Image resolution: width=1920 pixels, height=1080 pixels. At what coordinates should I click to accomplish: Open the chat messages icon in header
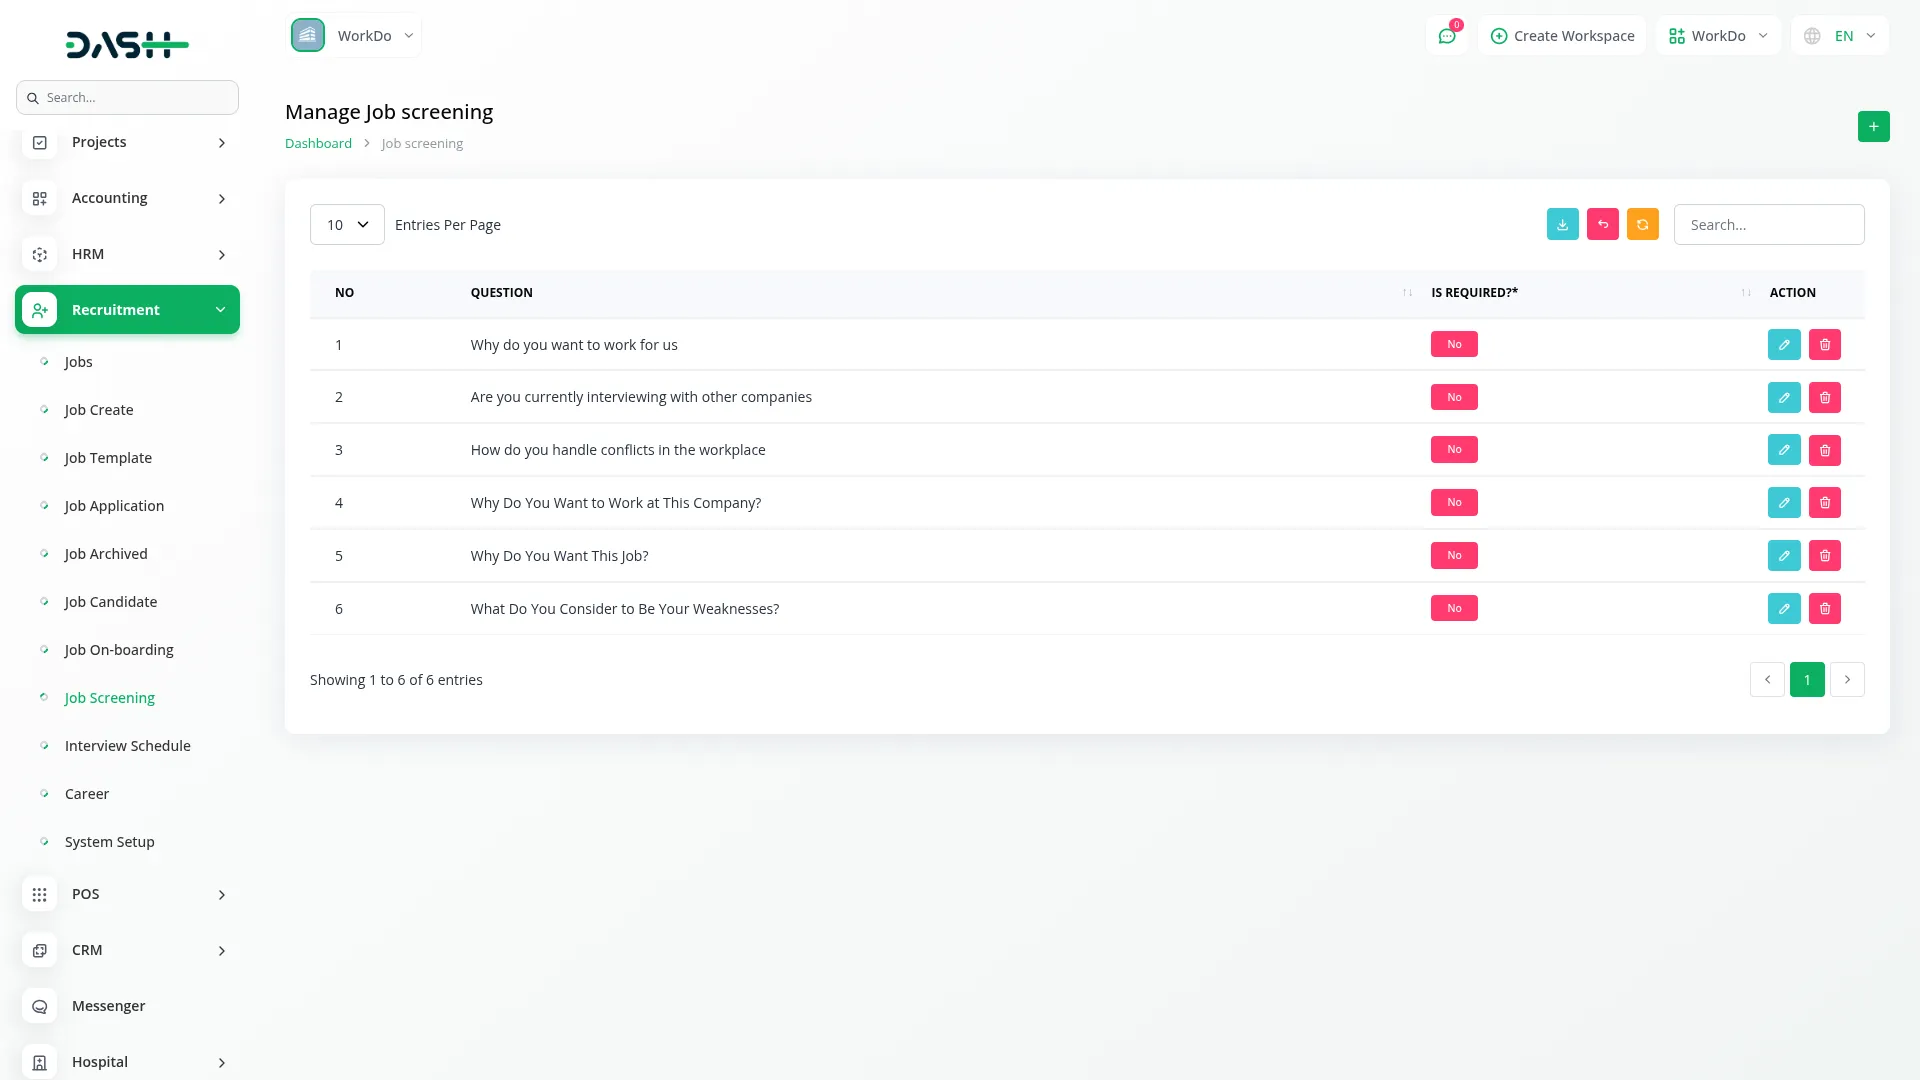[1446, 36]
